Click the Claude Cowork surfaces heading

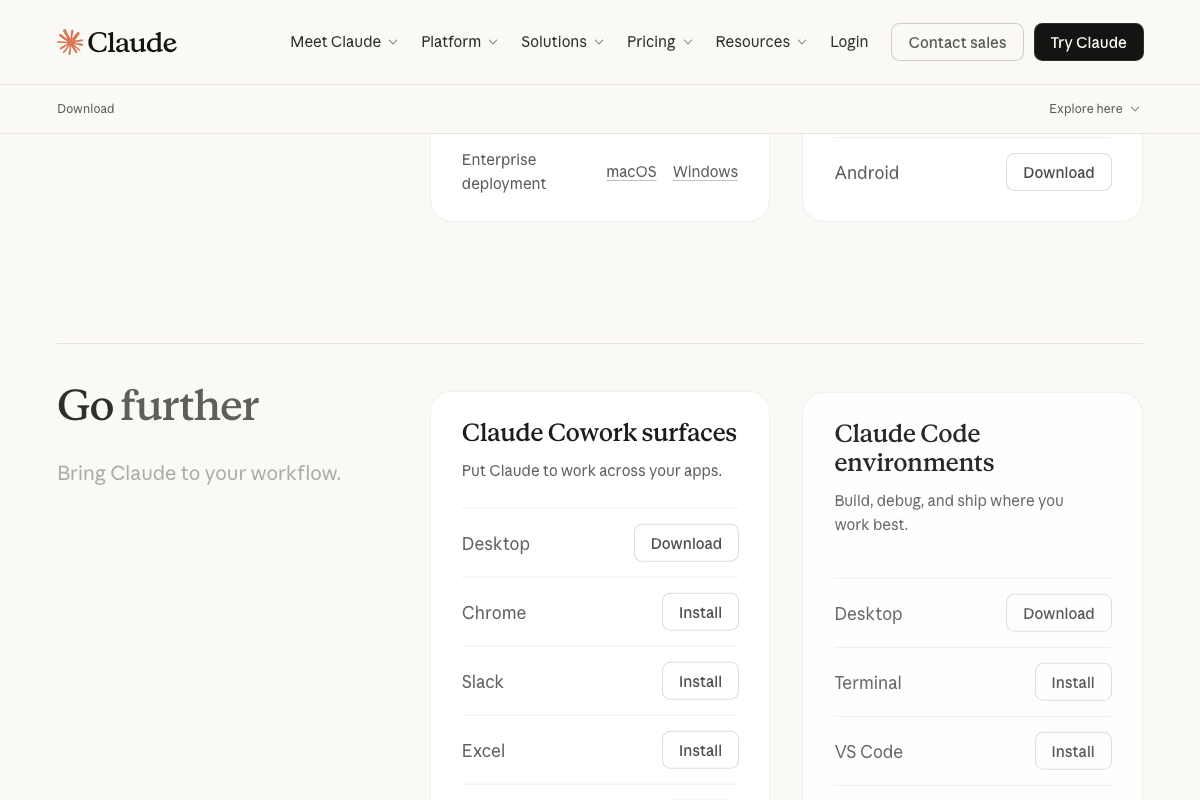(599, 432)
